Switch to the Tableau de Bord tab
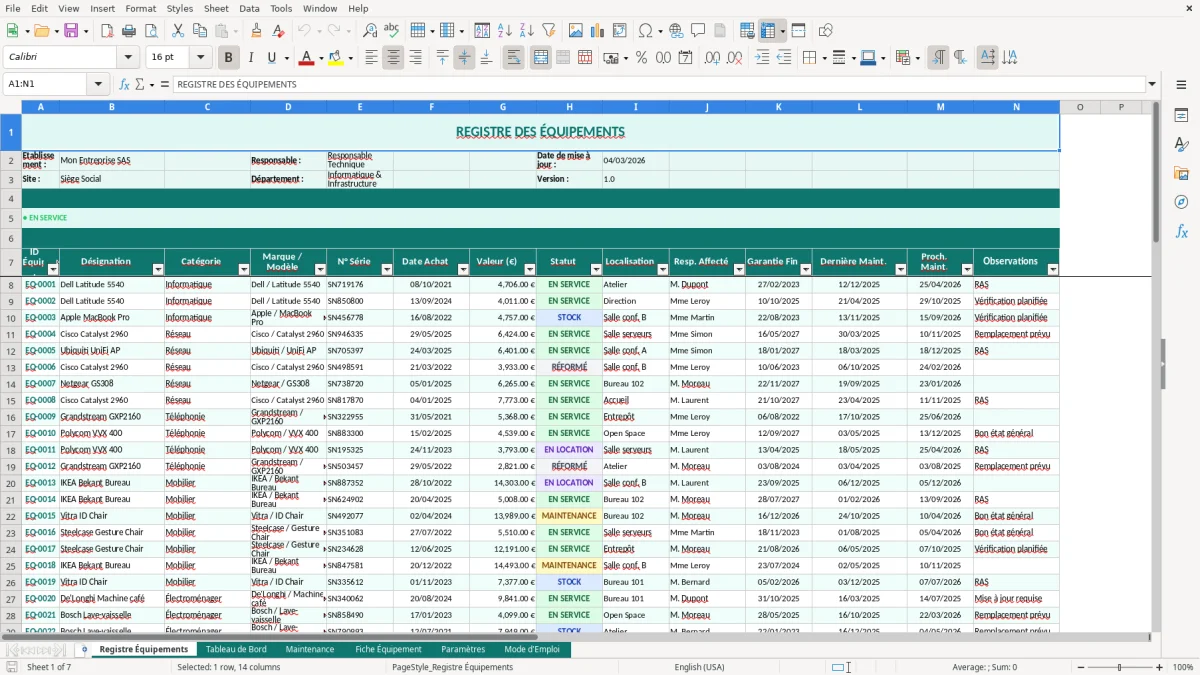Screen dimensions: 1200x675 click(236, 649)
